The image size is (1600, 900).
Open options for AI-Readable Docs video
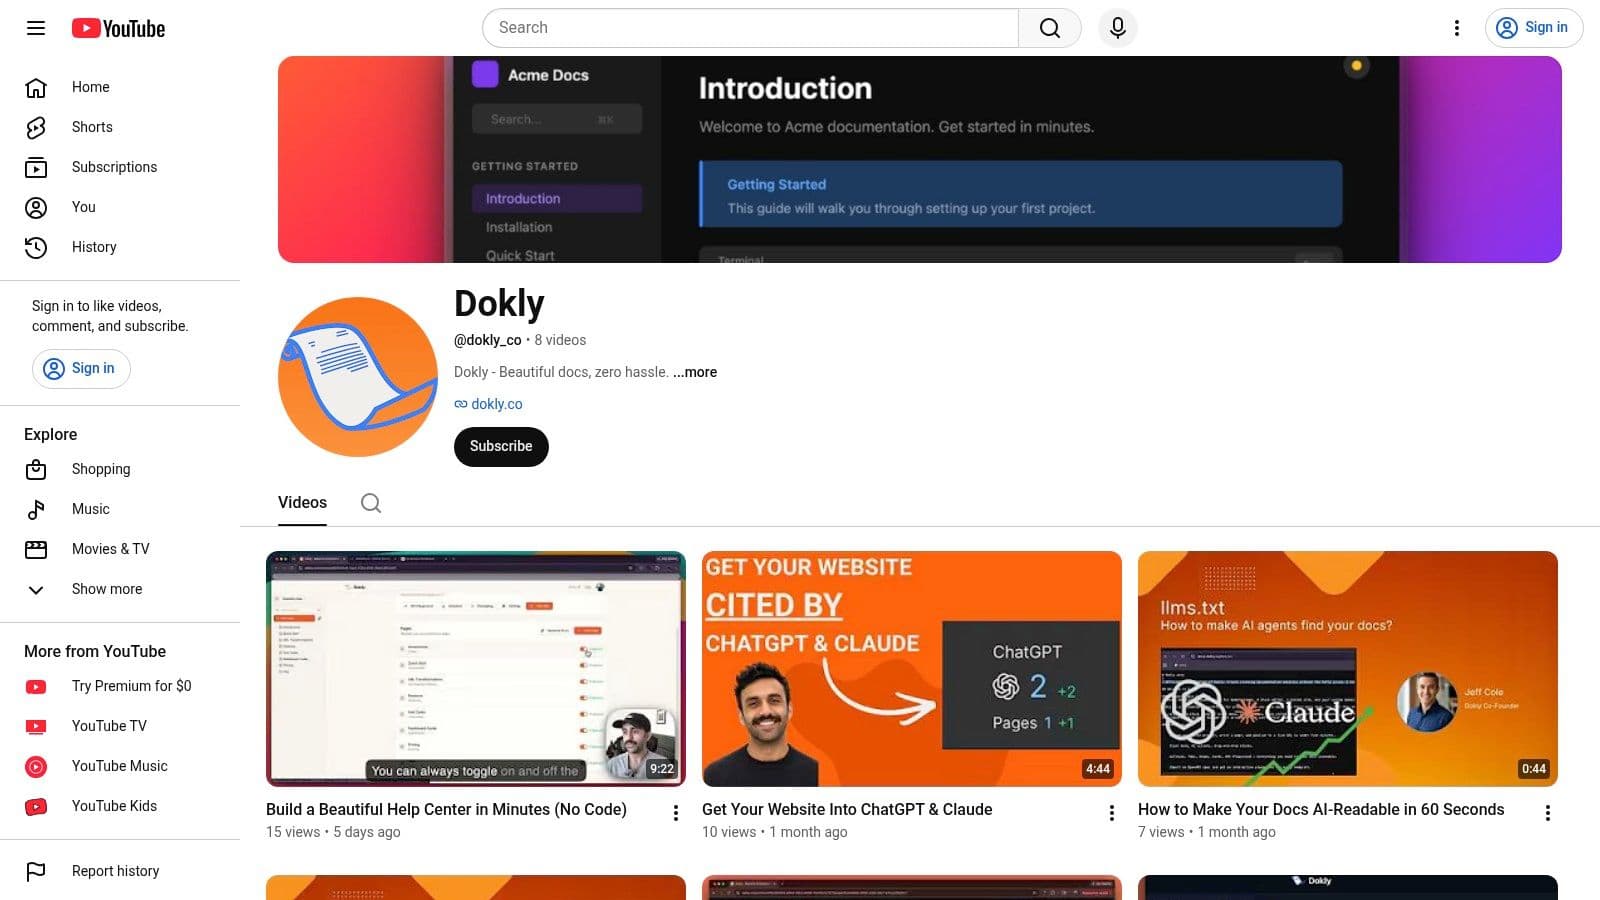coord(1548,813)
